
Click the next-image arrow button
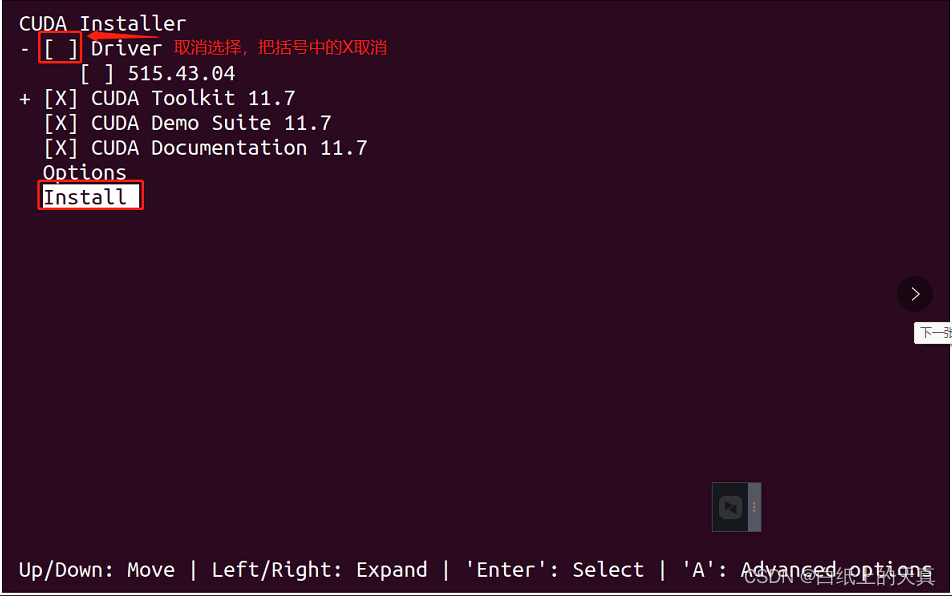914,294
